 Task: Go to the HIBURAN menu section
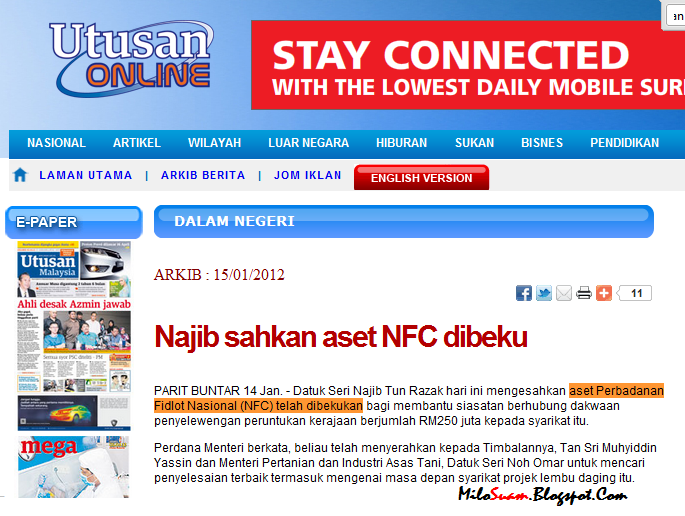pos(401,143)
